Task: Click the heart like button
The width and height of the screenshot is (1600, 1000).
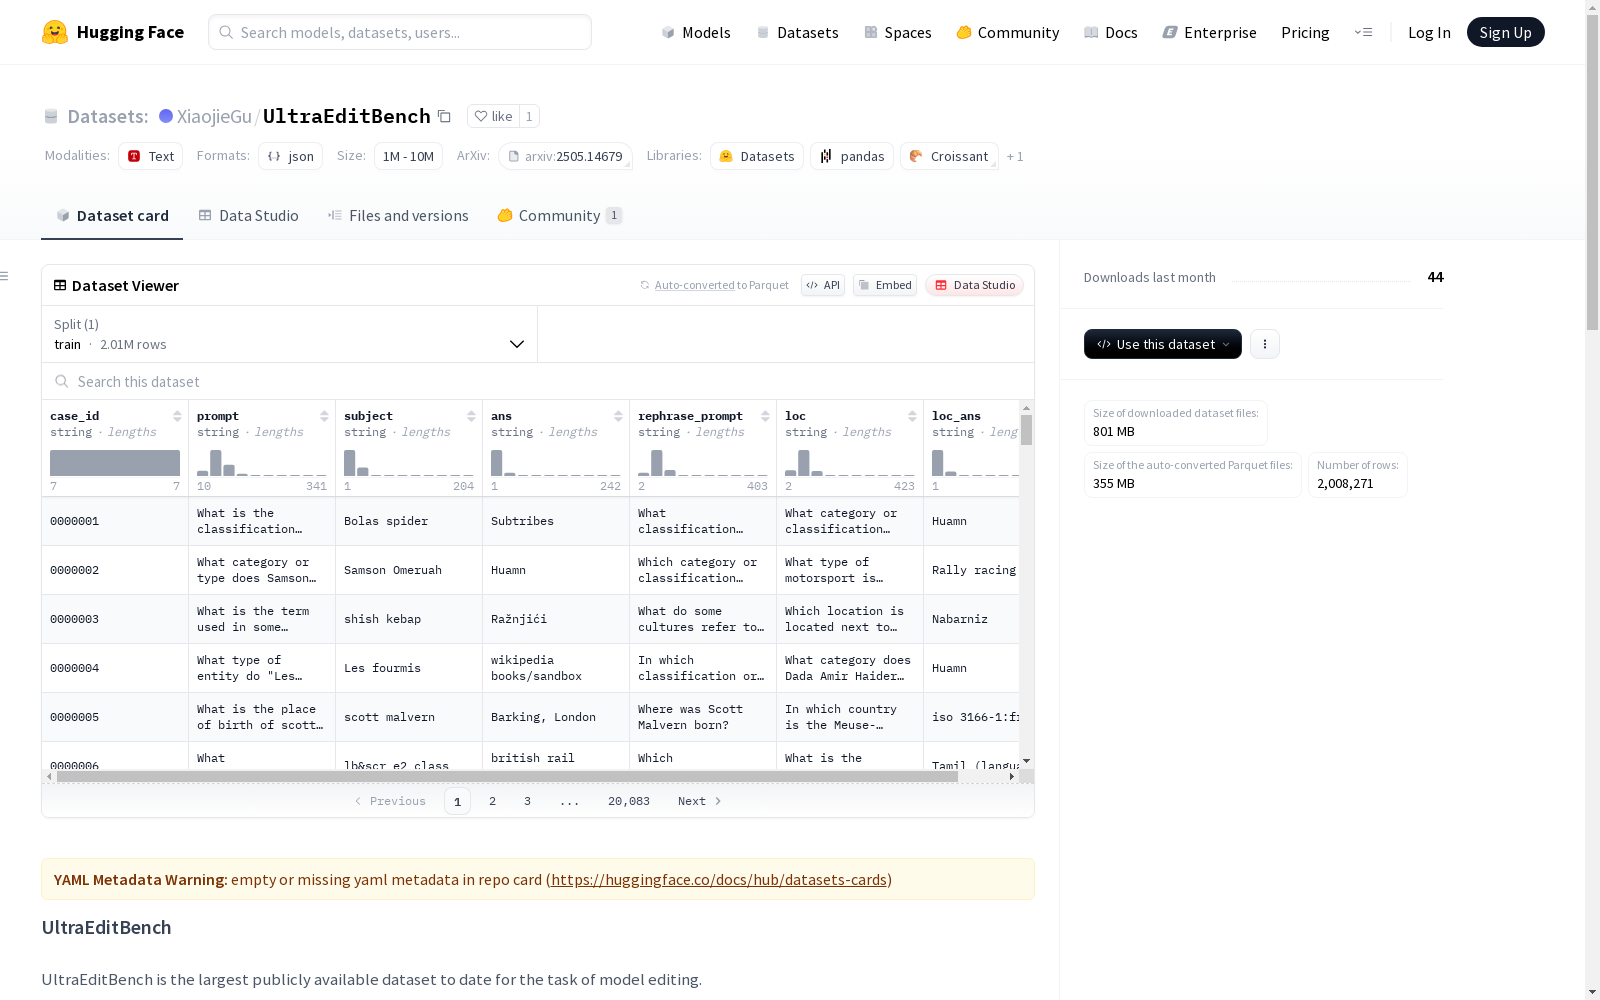Action: point(493,116)
